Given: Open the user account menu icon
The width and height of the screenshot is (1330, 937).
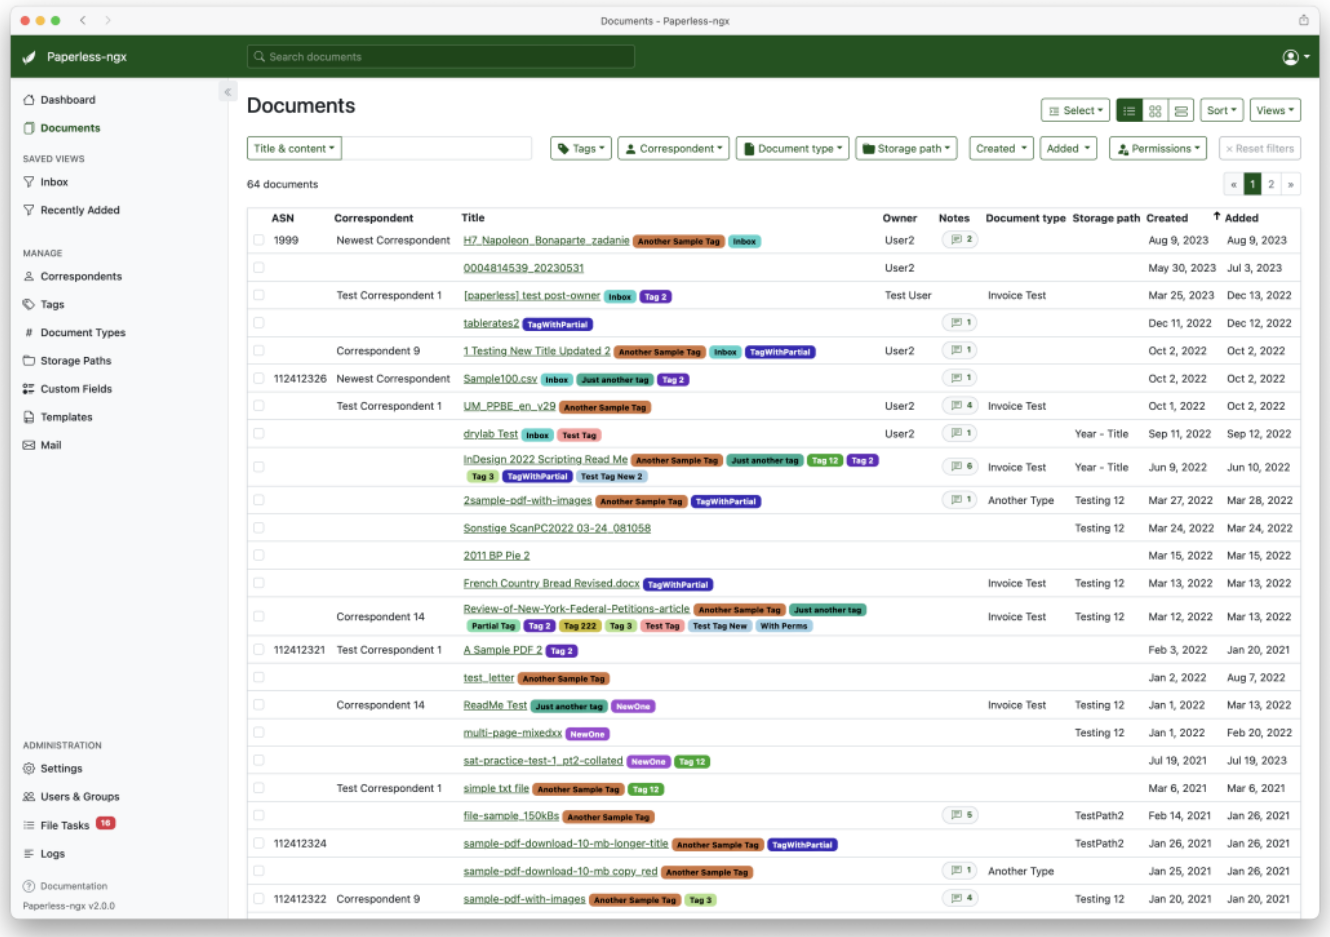Looking at the screenshot, I should pos(1296,57).
